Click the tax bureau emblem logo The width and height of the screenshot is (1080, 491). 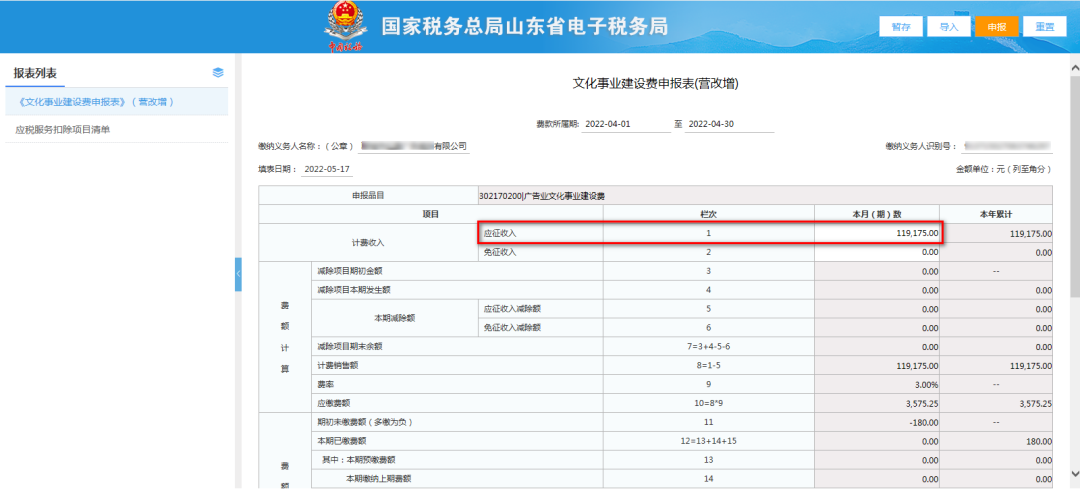tap(346, 26)
